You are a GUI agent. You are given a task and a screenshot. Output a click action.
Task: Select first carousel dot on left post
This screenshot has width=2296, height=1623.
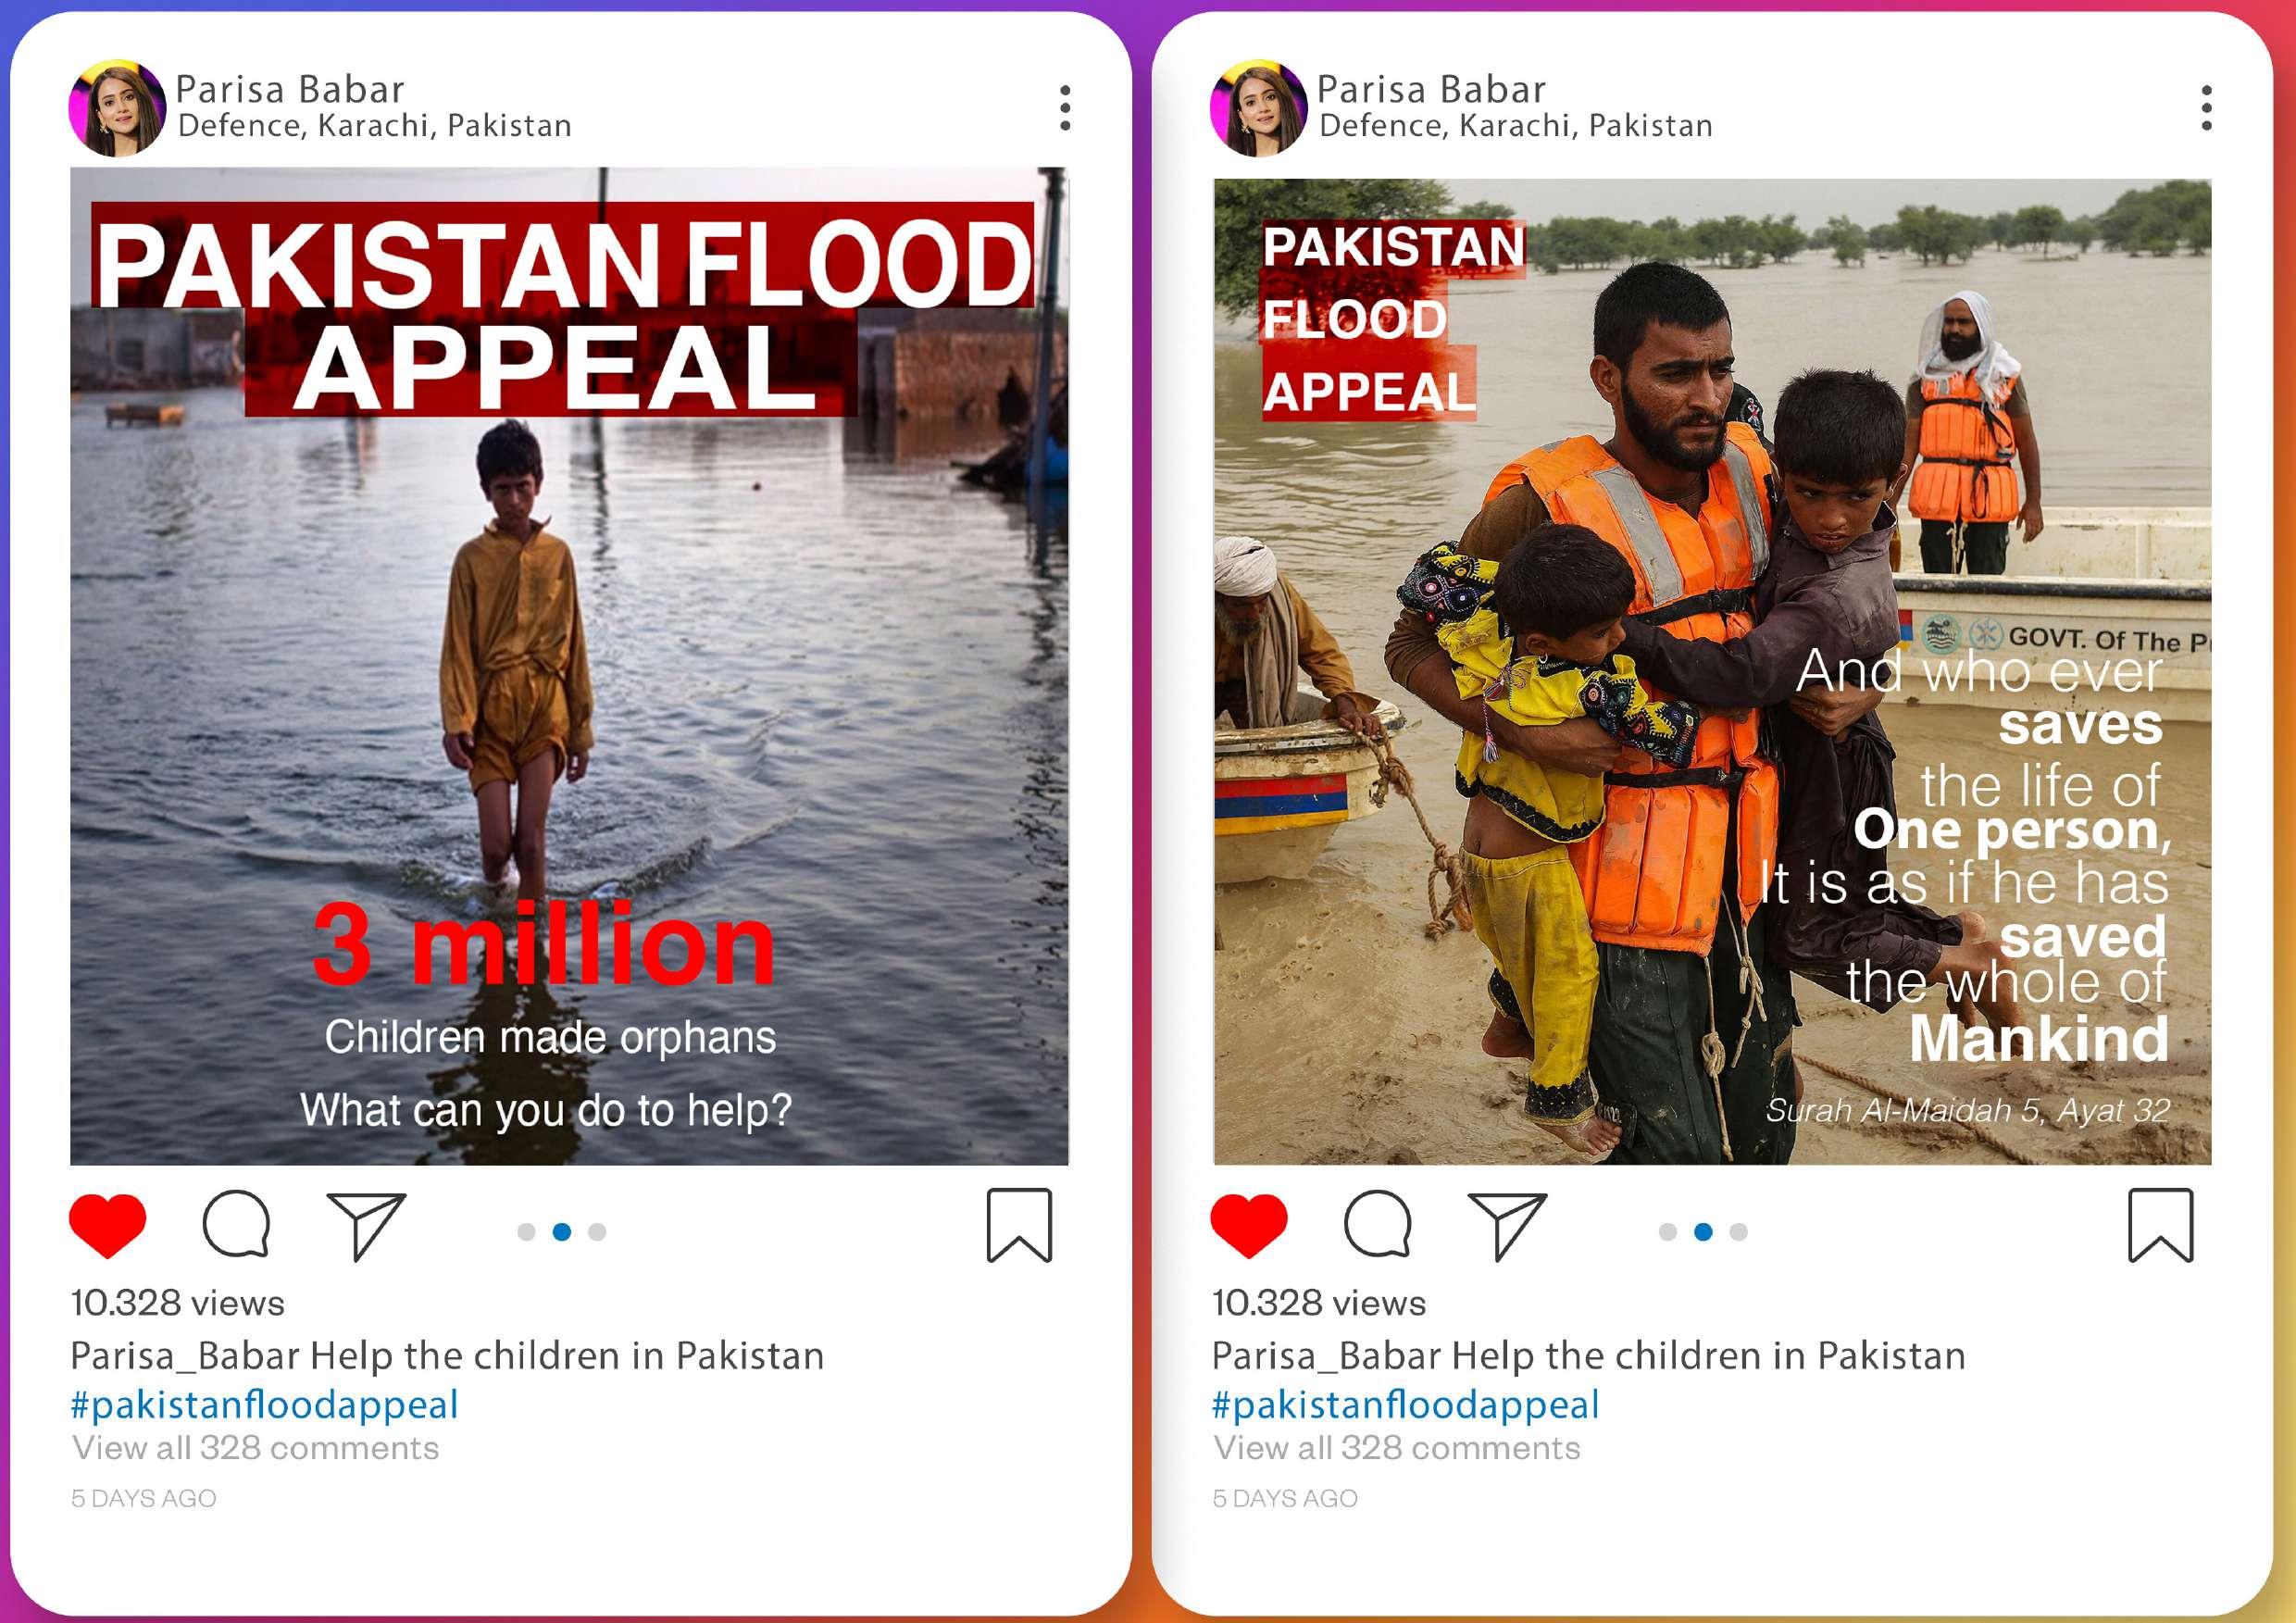pos(526,1232)
